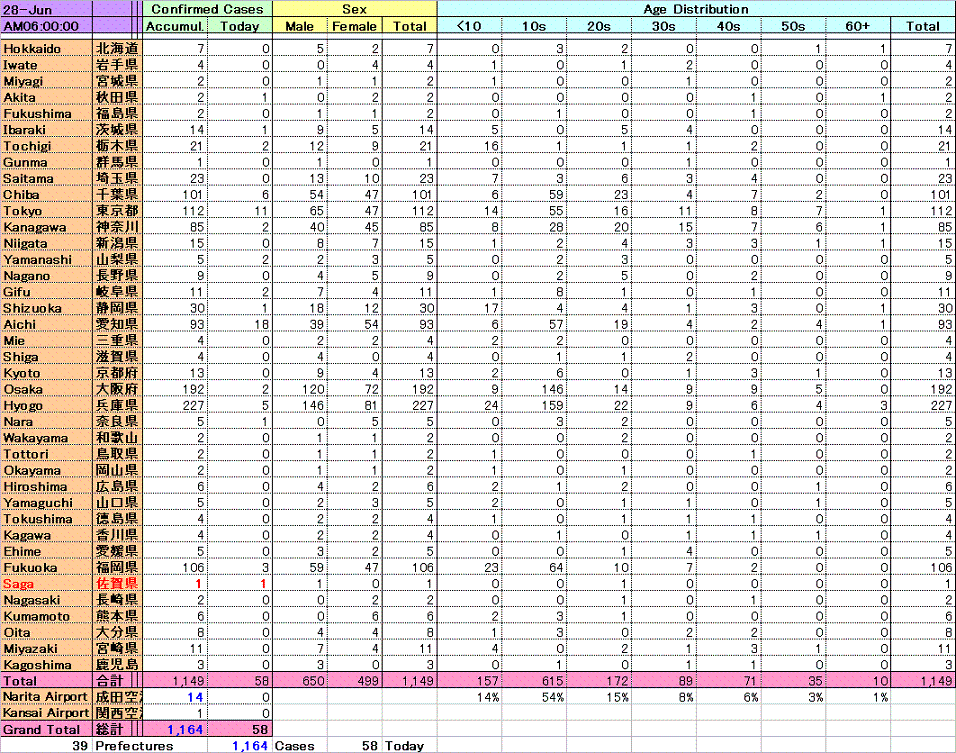Click the <10 age column header
The width and height of the screenshot is (956, 753).
tap(469, 26)
